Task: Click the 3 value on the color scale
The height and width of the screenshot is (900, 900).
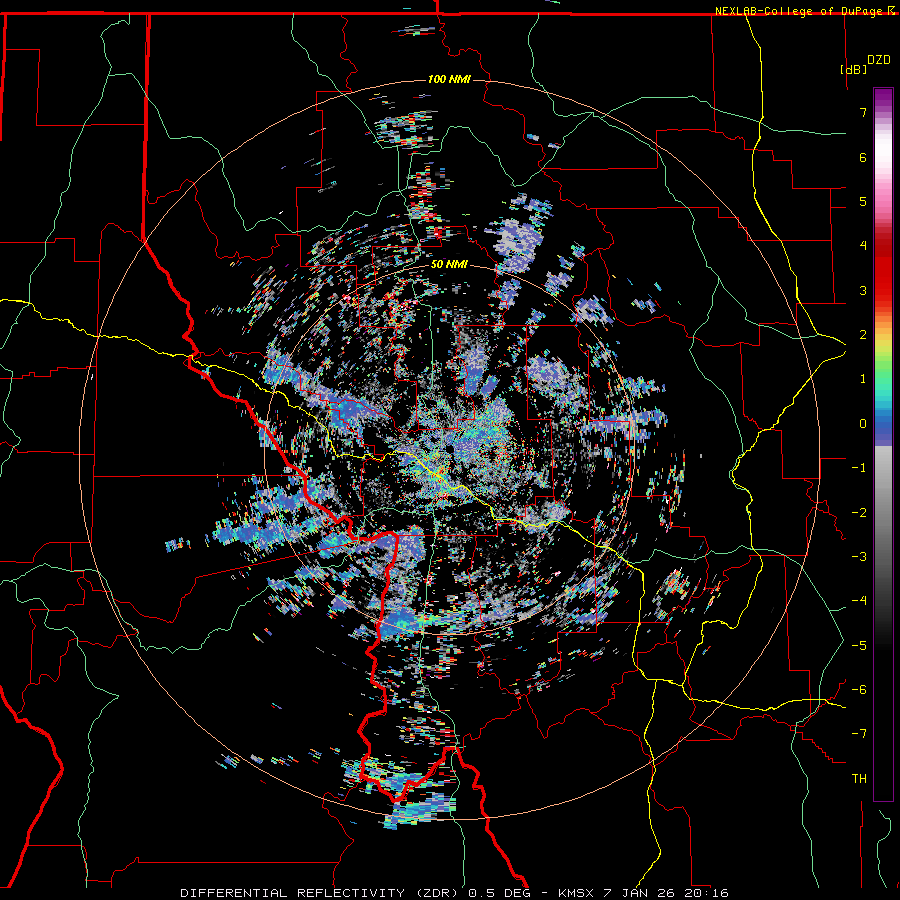Action: click(863, 290)
